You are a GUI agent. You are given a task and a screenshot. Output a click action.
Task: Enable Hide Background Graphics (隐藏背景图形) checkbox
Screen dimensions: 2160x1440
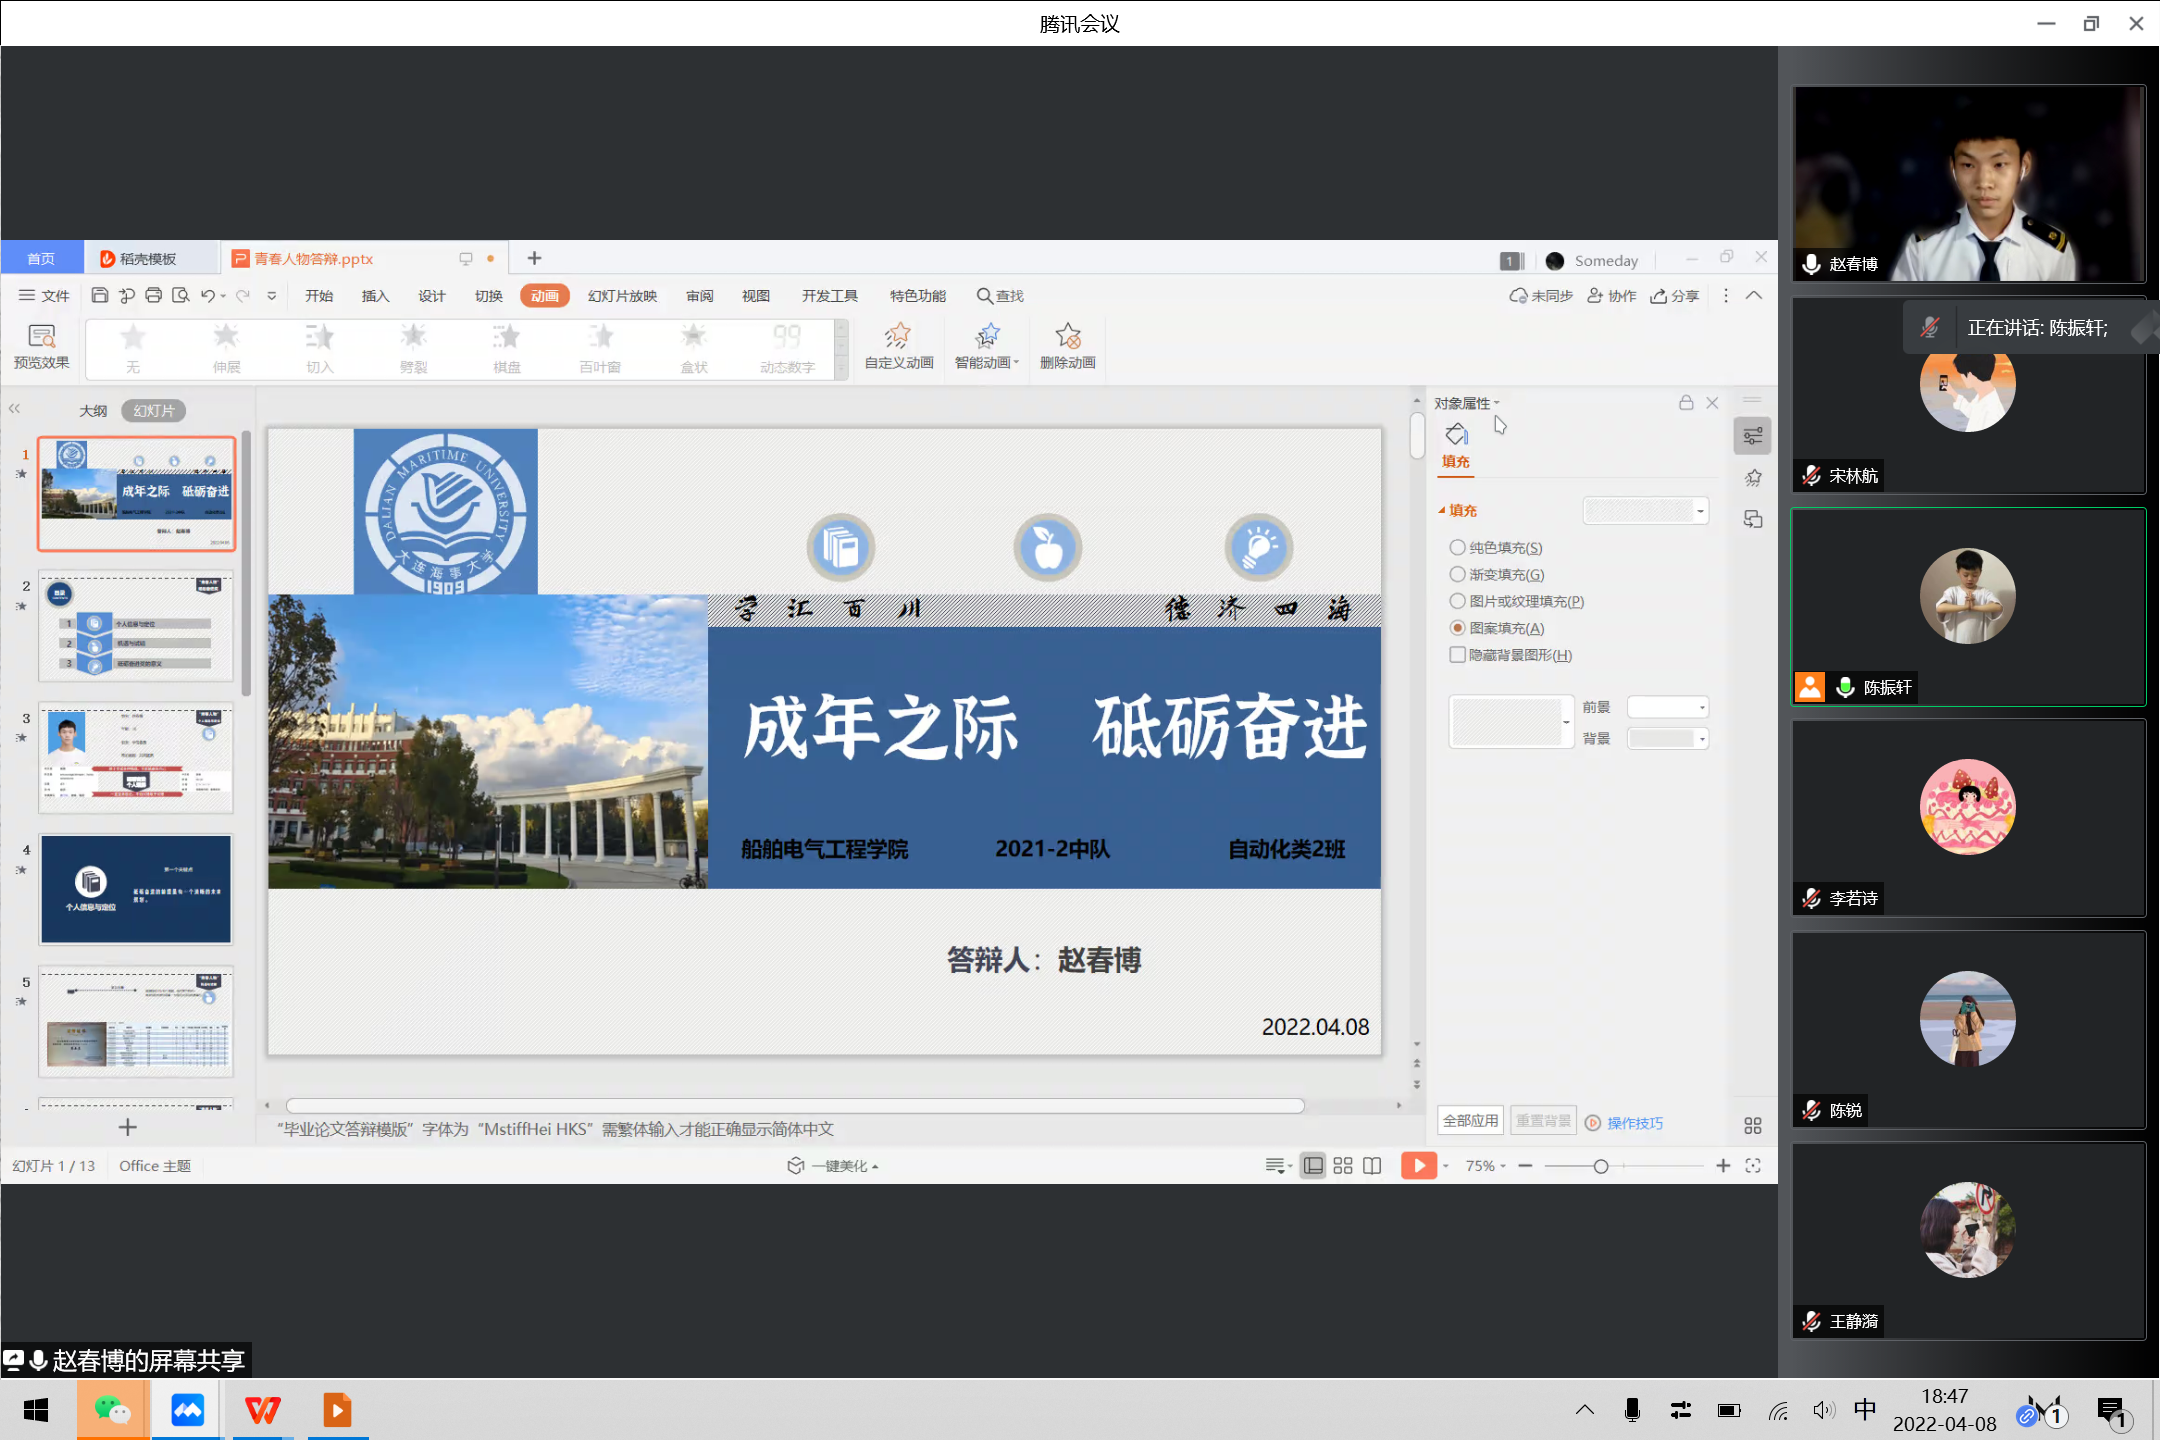click(x=1458, y=655)
